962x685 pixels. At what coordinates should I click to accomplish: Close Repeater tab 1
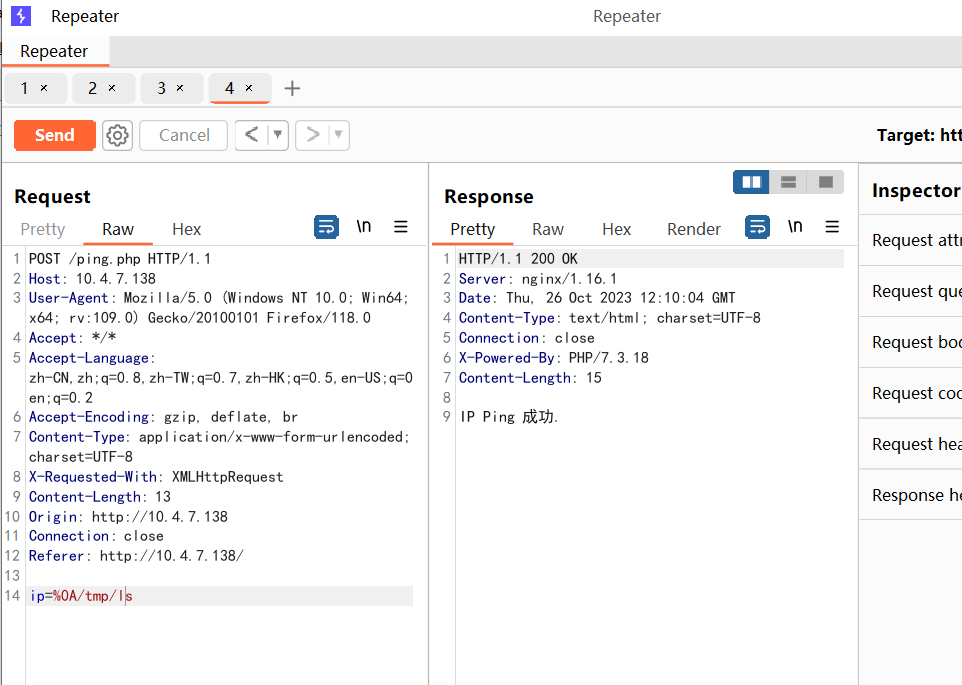coord(44,88)
